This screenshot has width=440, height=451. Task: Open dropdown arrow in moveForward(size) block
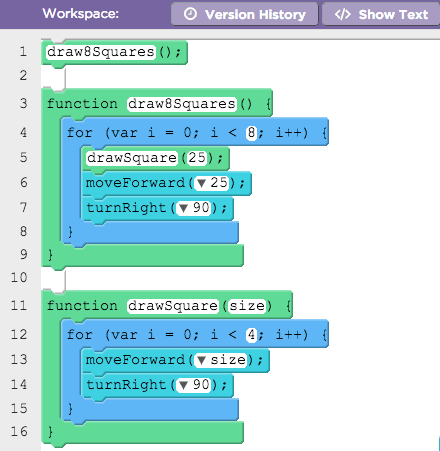pos(201,360)
